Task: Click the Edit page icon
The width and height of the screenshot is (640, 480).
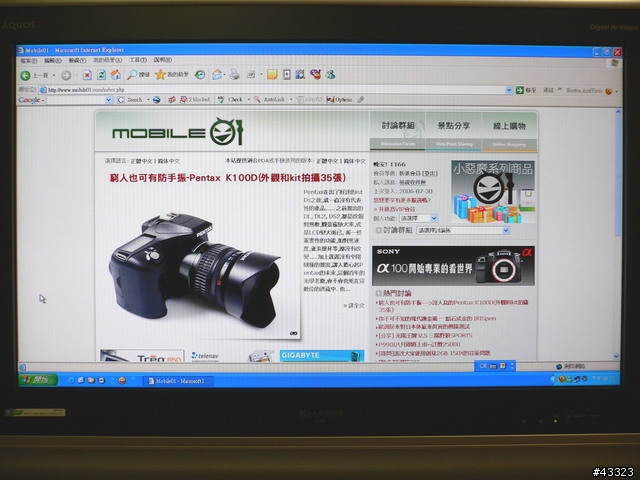Action: (x=251, y=74)
